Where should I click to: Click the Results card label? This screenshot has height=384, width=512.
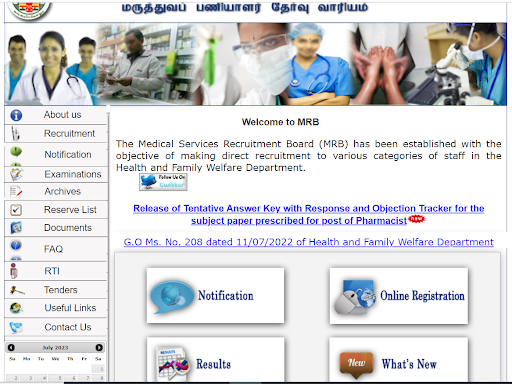click(x=213, y=364)
